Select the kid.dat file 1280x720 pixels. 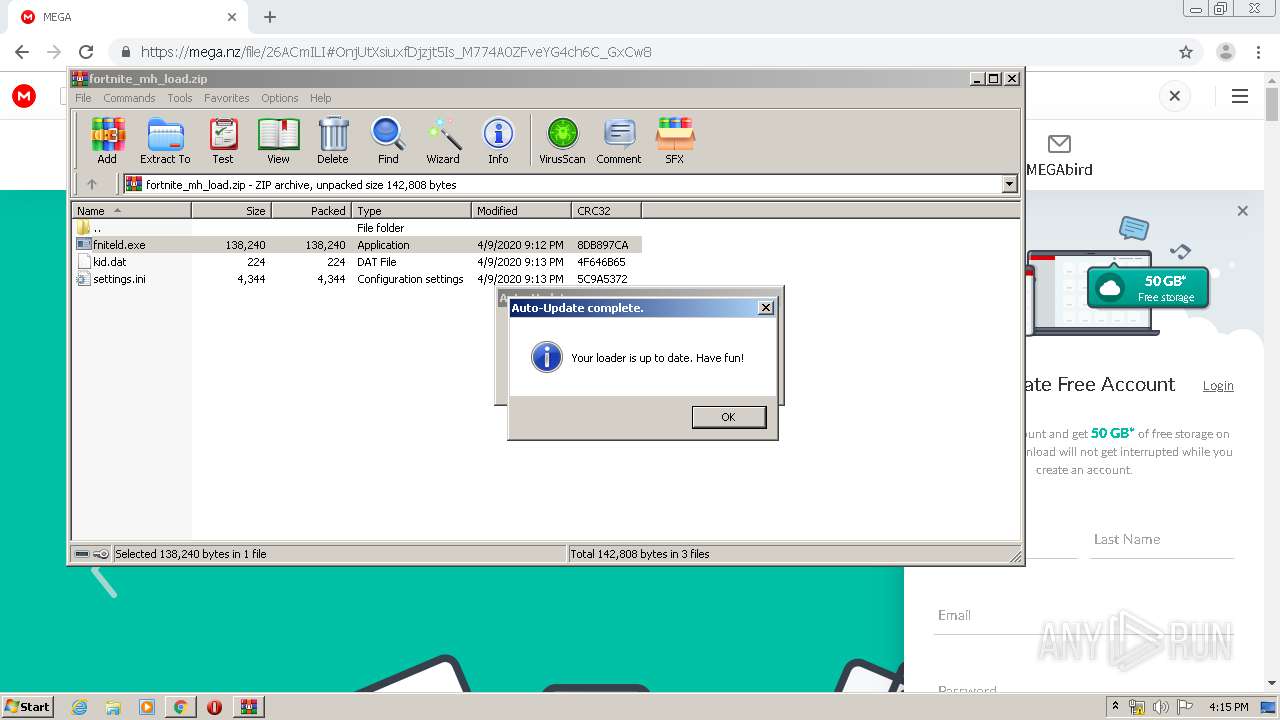(110, 262)
